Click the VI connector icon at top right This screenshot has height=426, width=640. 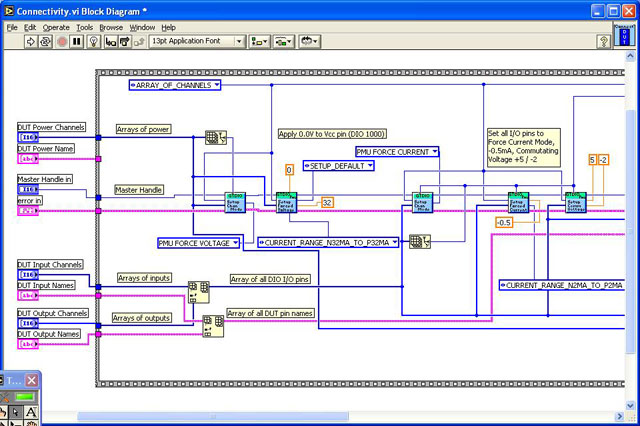[x=624, y=35]
